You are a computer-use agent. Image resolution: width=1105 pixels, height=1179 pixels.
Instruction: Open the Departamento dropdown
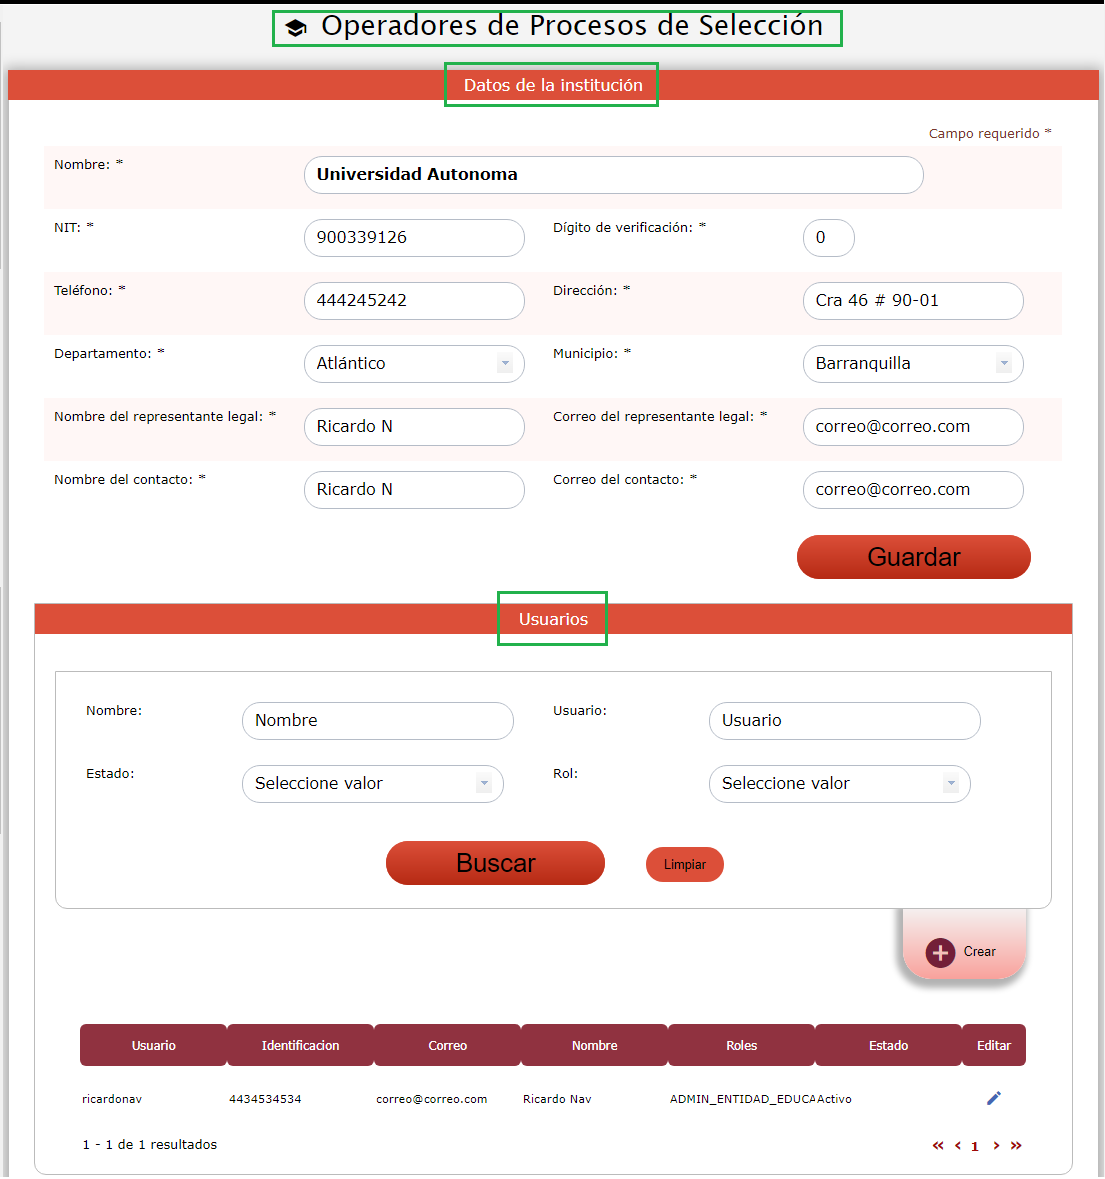414,364
